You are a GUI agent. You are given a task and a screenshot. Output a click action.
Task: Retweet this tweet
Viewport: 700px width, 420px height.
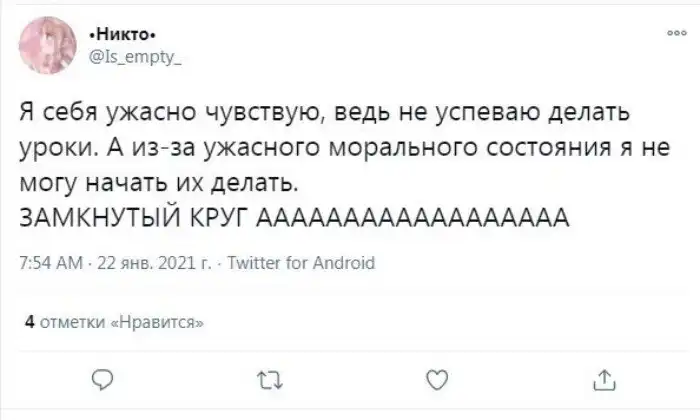pos(268,380)
